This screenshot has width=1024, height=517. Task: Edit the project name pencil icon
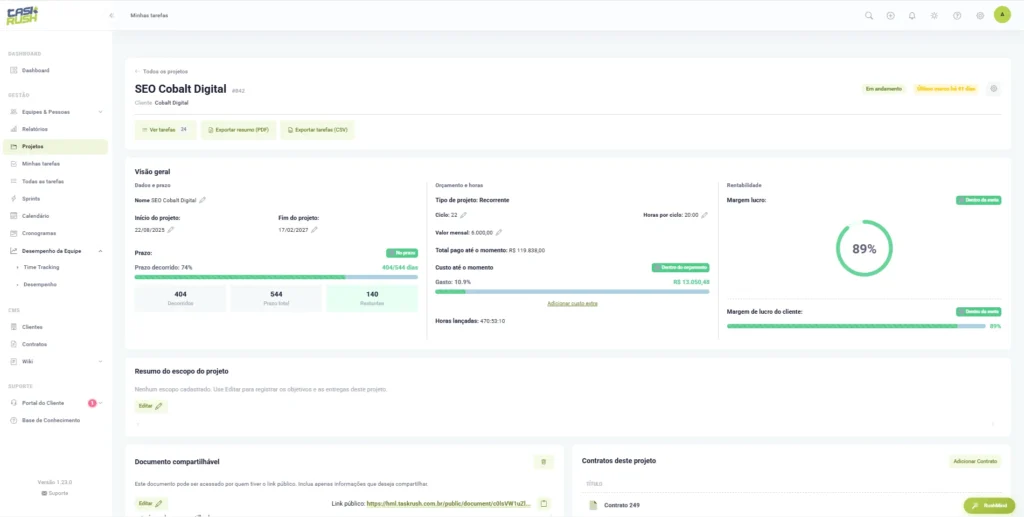tap(202, 200)
